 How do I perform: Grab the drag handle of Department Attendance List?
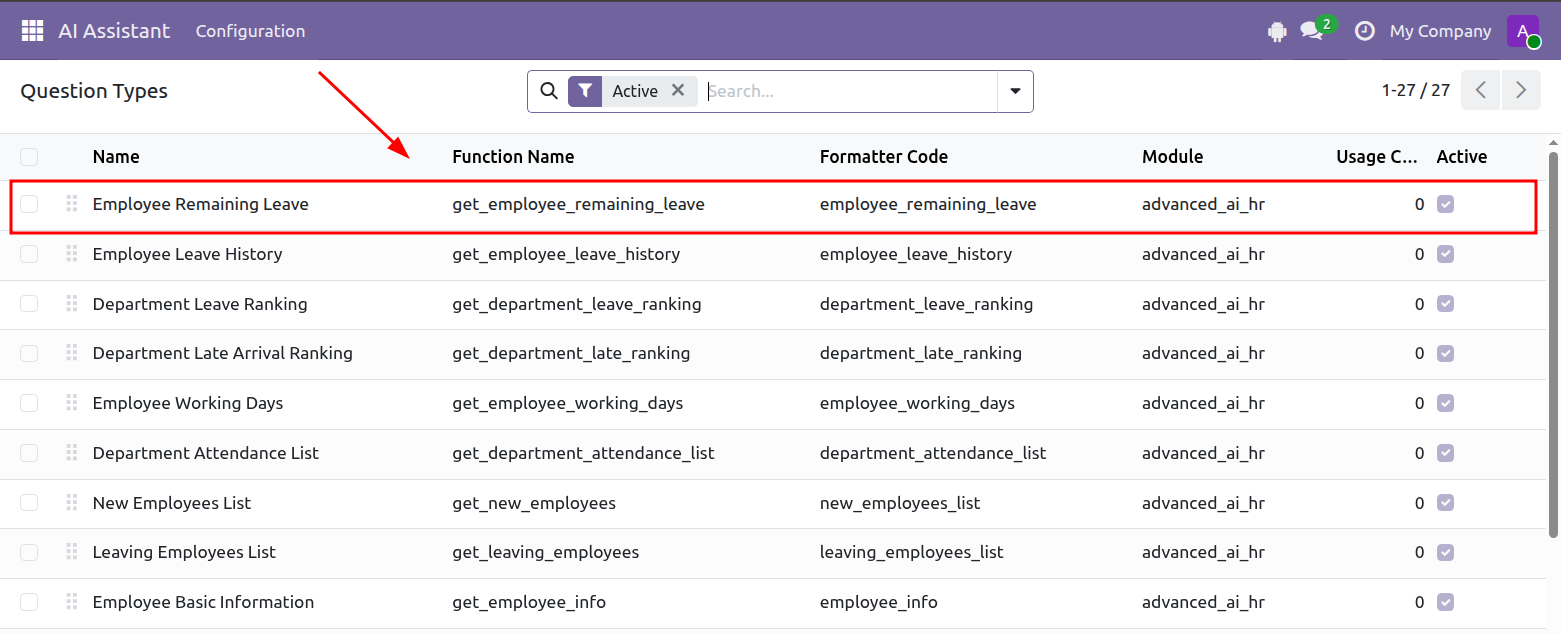(x=71, y=453)
